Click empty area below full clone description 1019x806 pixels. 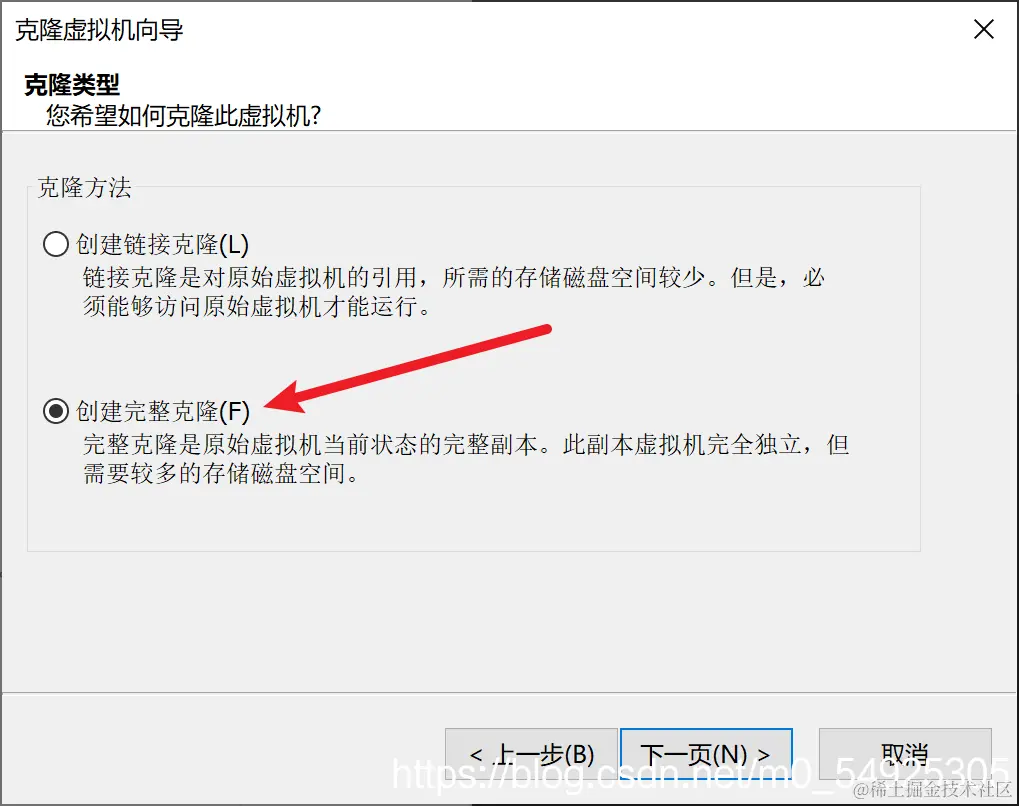coord(473,520)
